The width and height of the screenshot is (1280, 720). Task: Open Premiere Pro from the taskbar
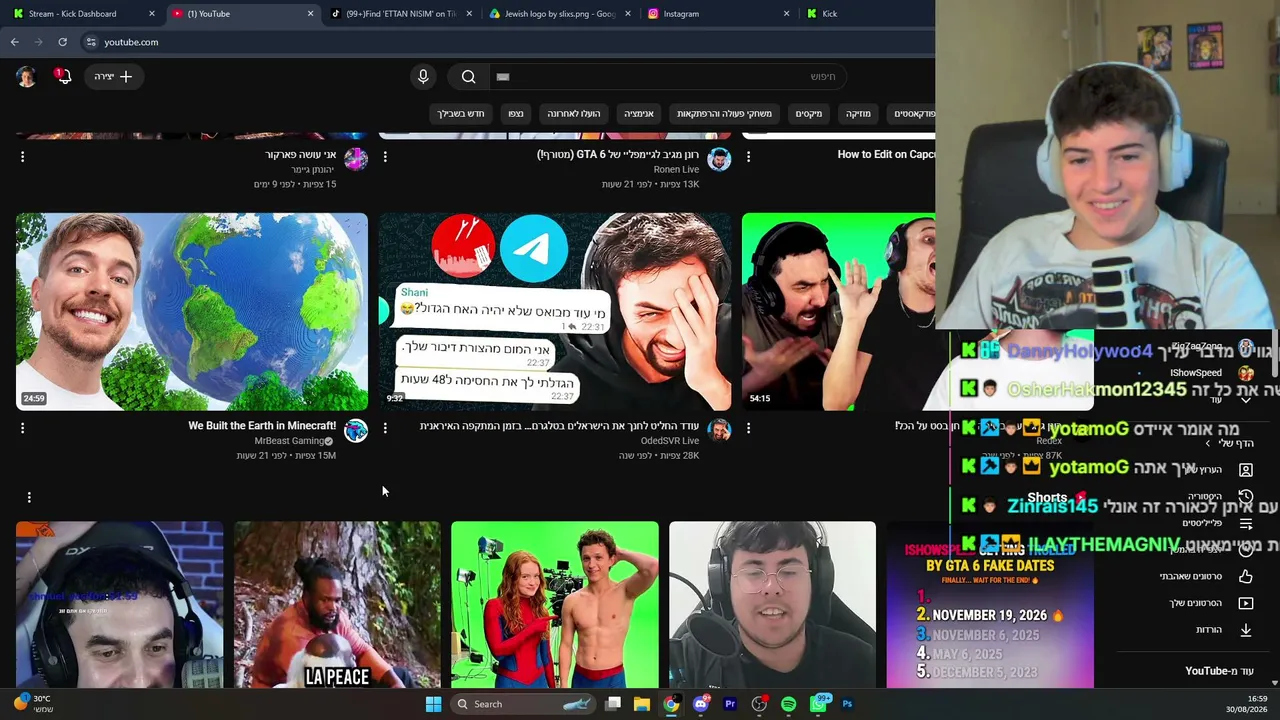(730, 704)
